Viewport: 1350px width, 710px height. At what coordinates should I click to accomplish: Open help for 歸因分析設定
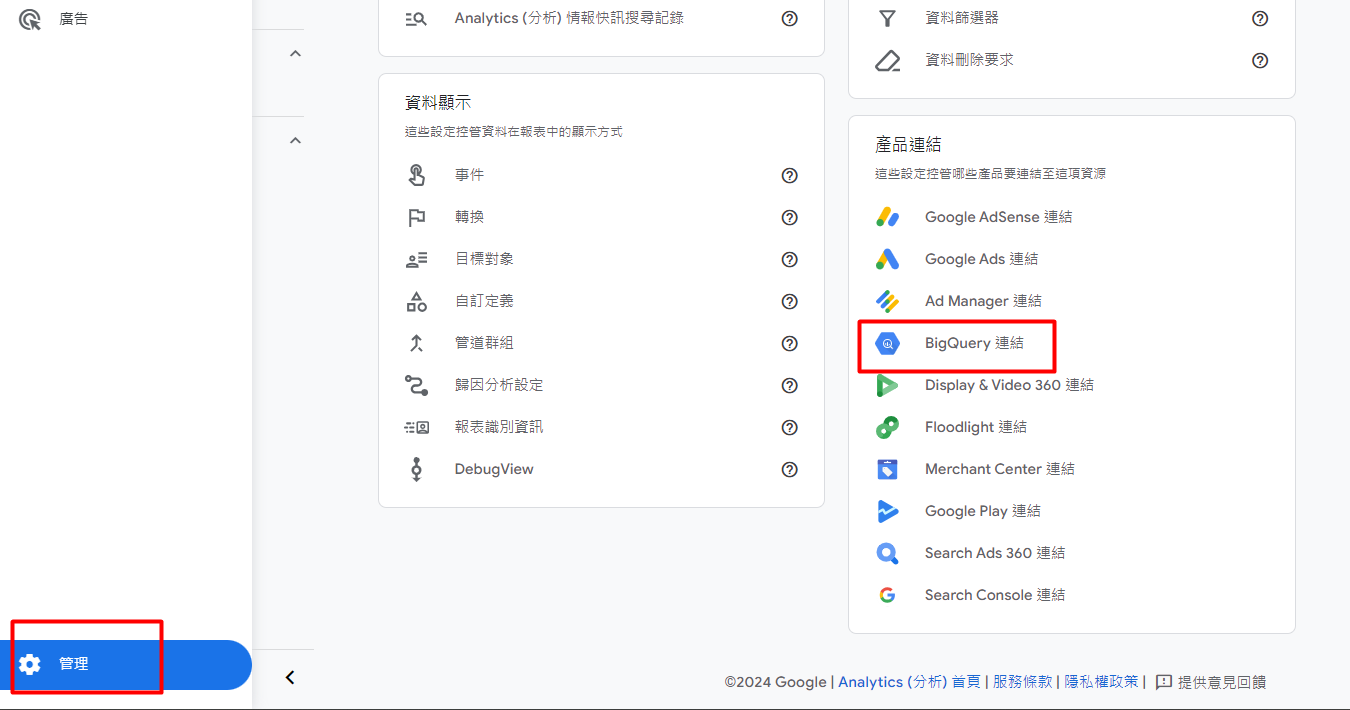point(790,385)
